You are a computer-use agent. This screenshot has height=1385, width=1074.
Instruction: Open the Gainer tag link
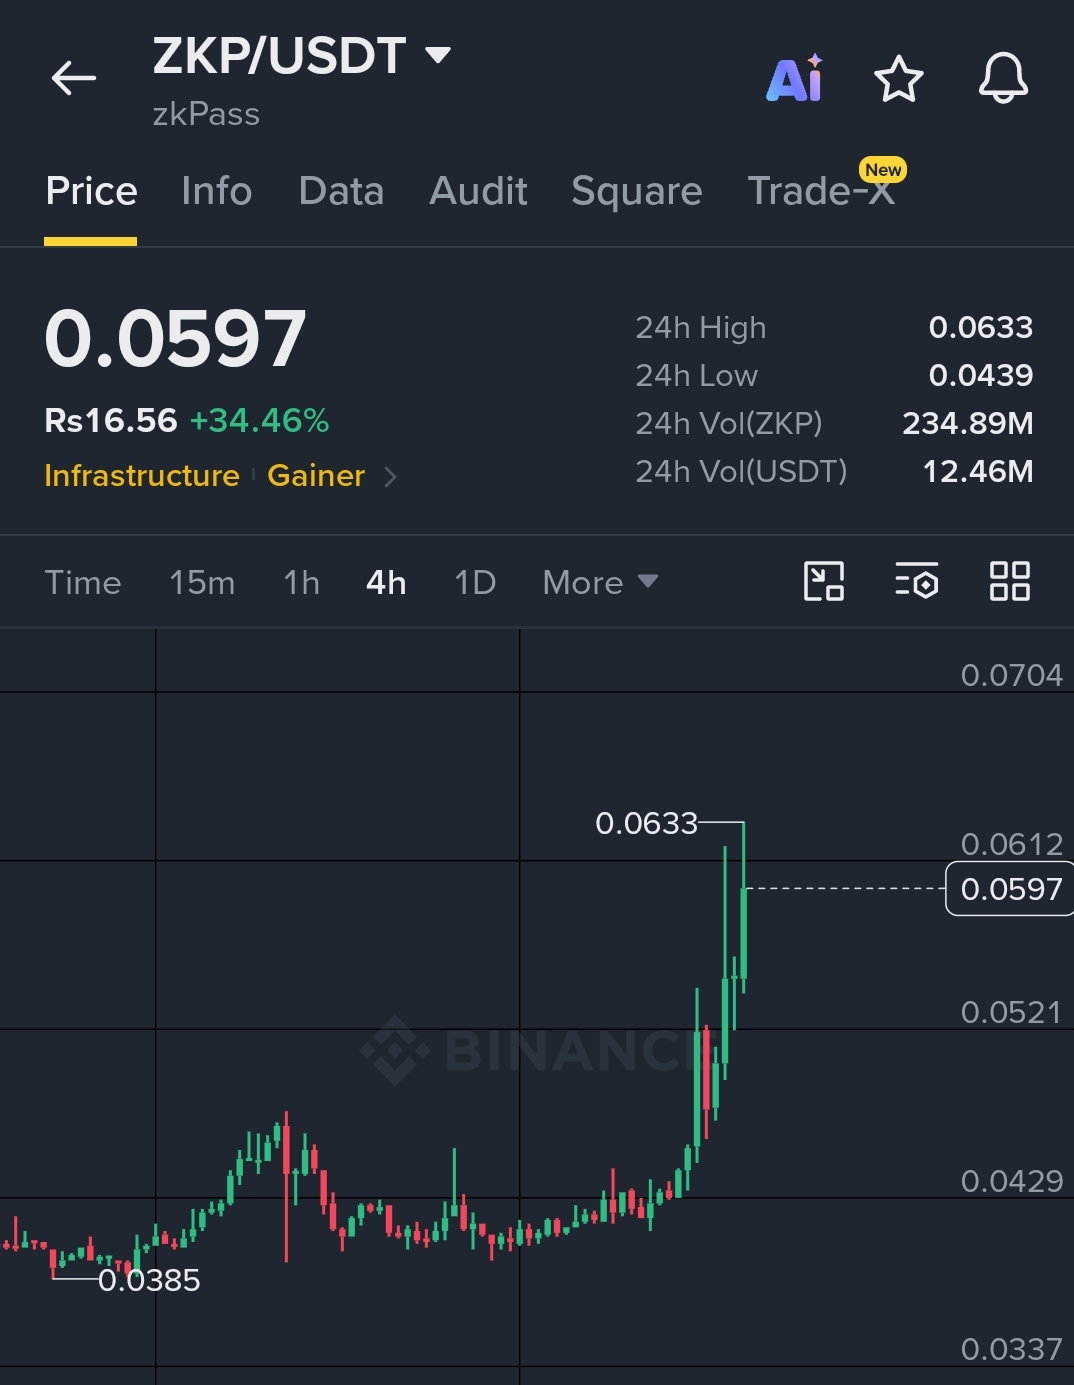pos(316,475)
